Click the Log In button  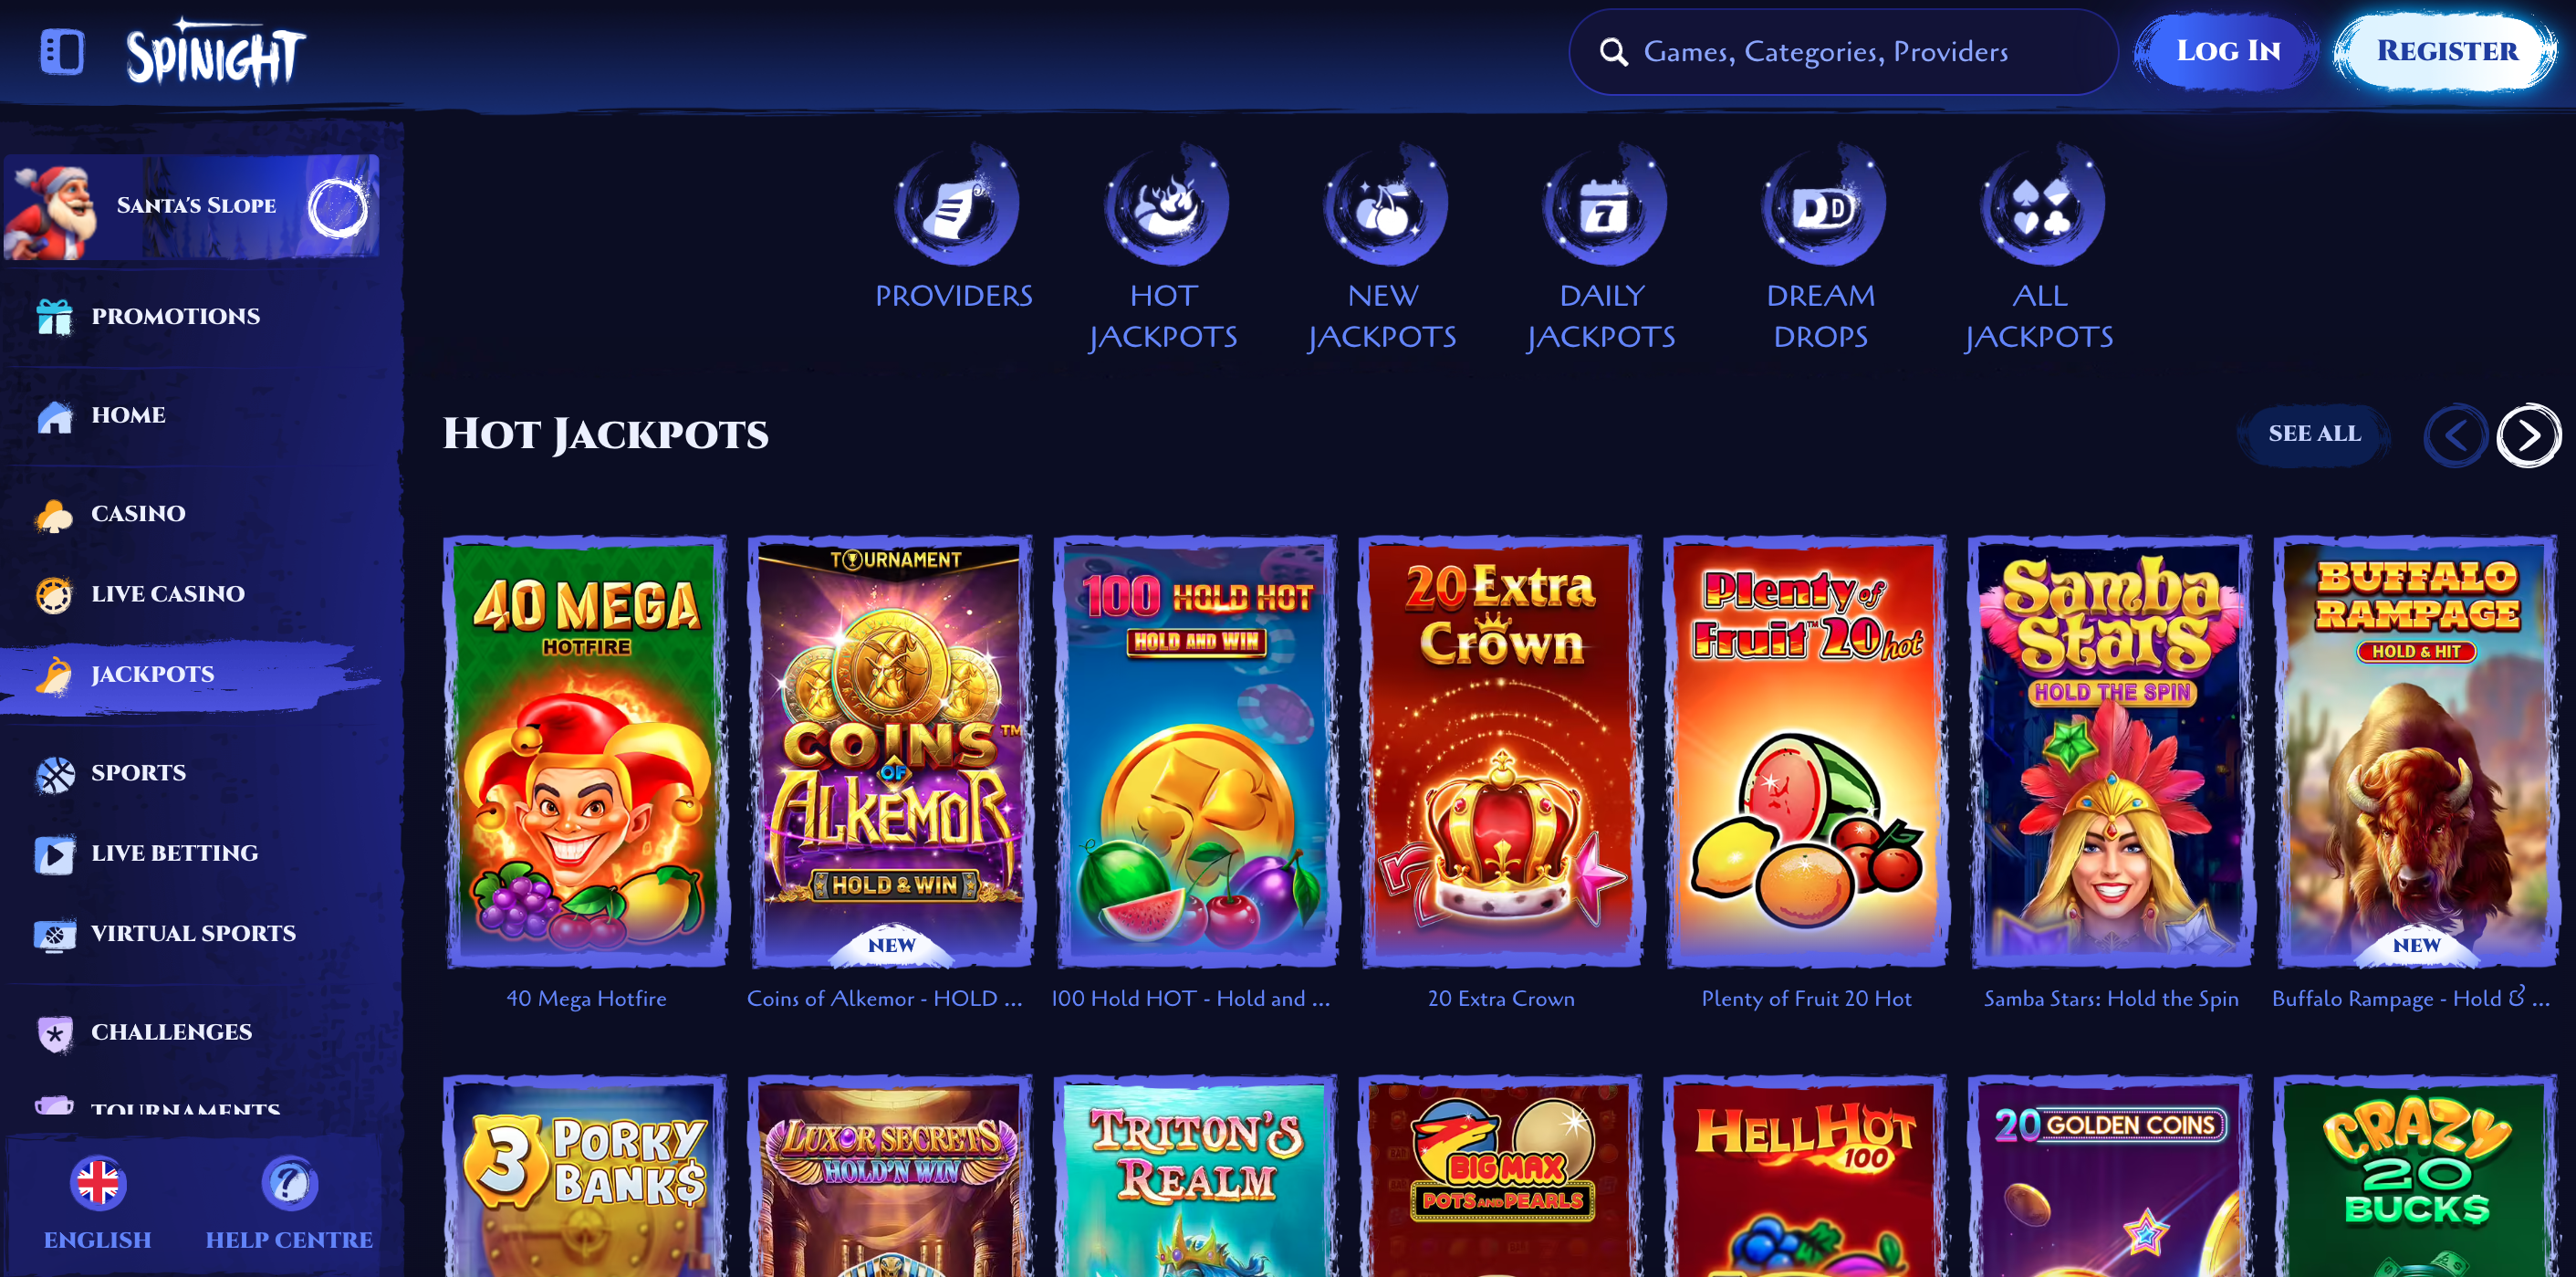(2228, 51)
